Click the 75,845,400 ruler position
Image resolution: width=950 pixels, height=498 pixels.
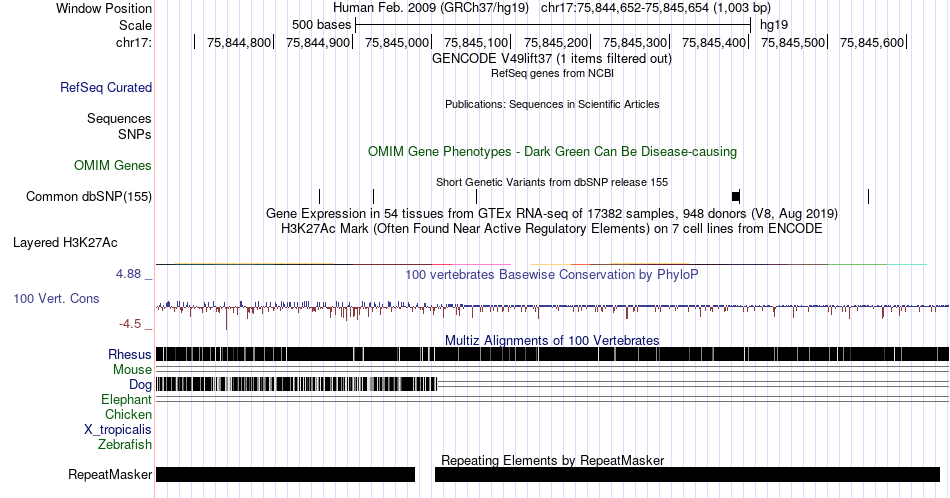(x=714, y=42)
